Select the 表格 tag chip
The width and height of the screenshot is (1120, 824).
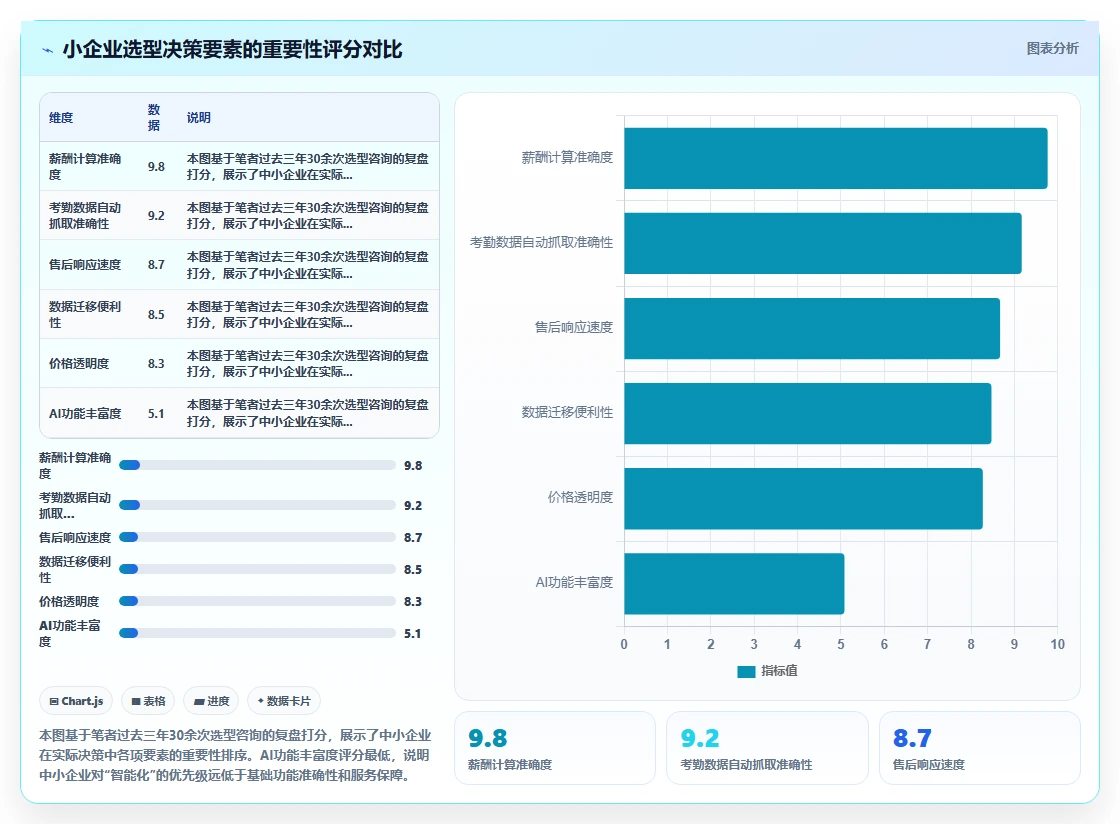pos(148,701)
